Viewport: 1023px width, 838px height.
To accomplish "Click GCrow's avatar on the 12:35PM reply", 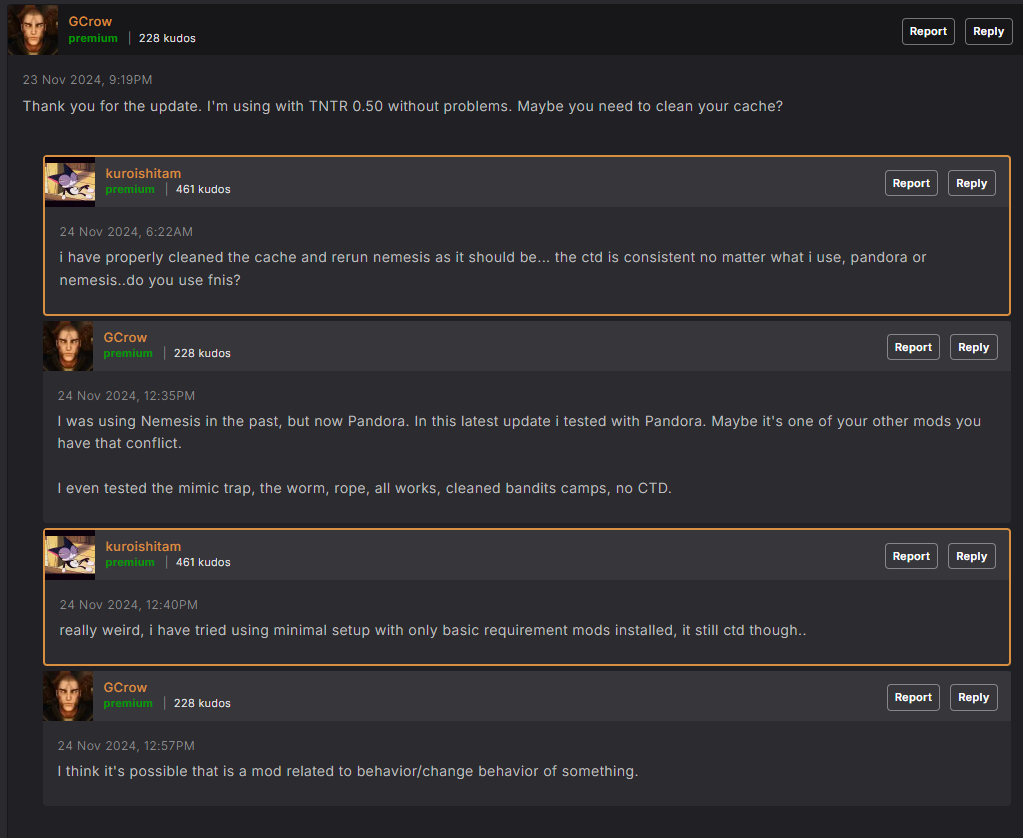I will pyautogui.click(x=68, y=346).
